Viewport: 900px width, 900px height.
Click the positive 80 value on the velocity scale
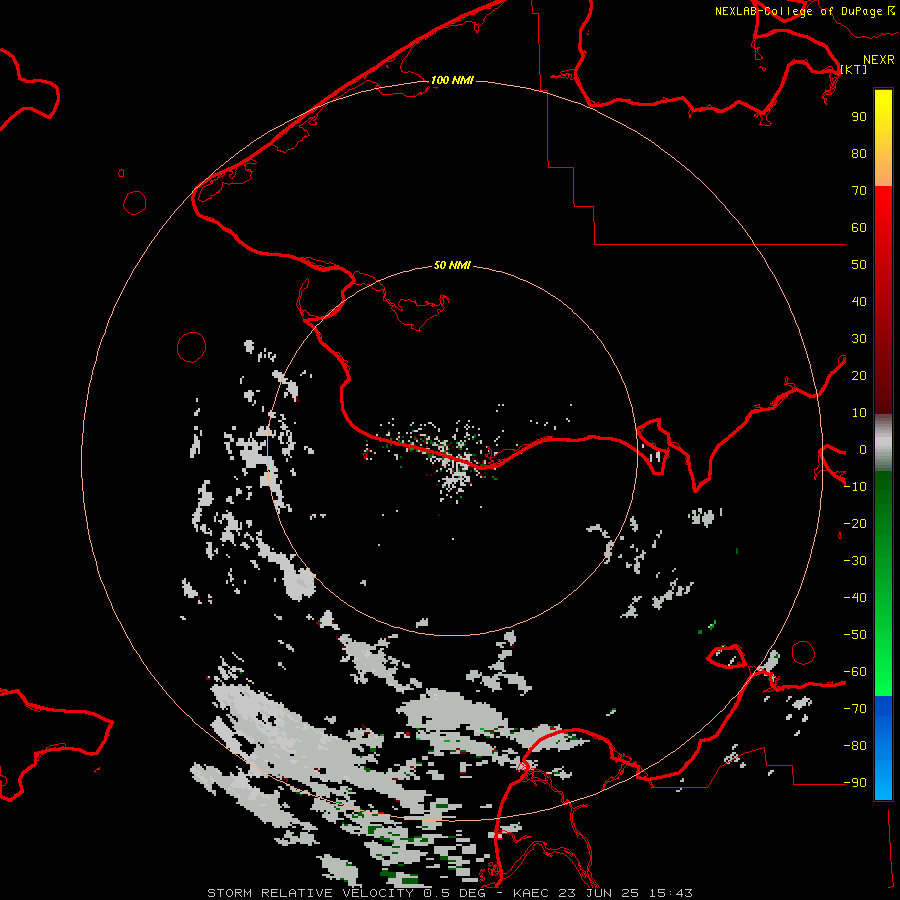click(x=859, y=154)
